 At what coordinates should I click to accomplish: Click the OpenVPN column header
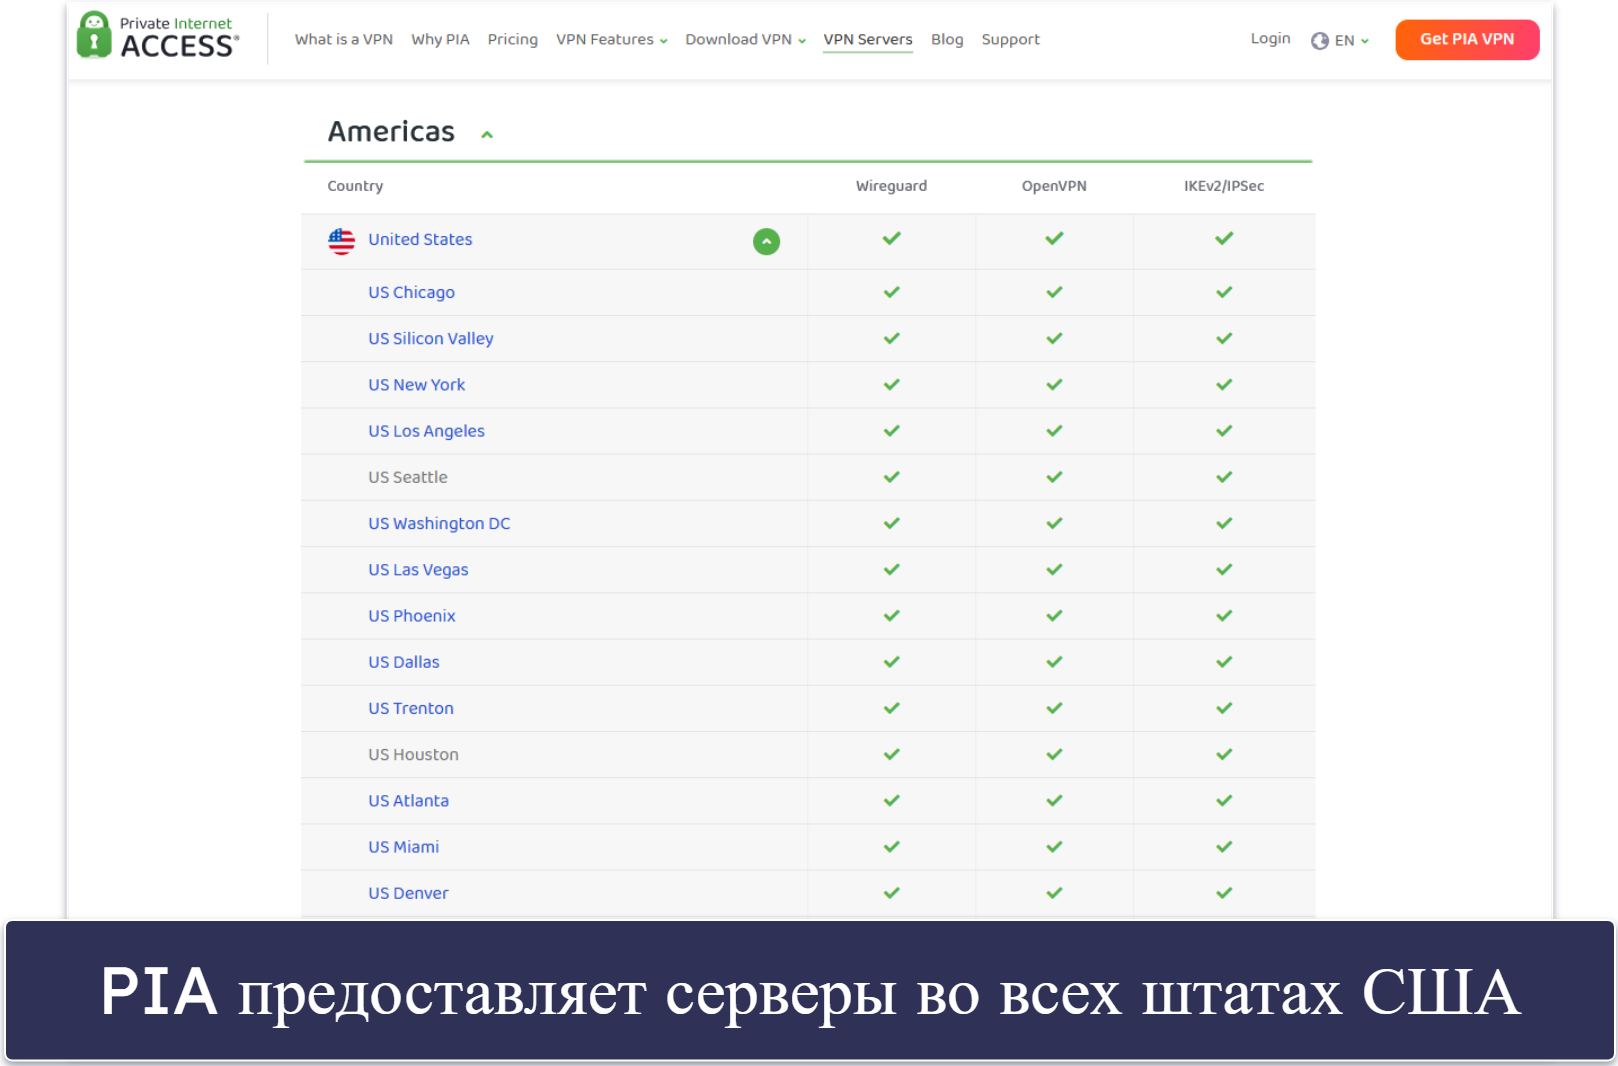[x=1054, y=186]
